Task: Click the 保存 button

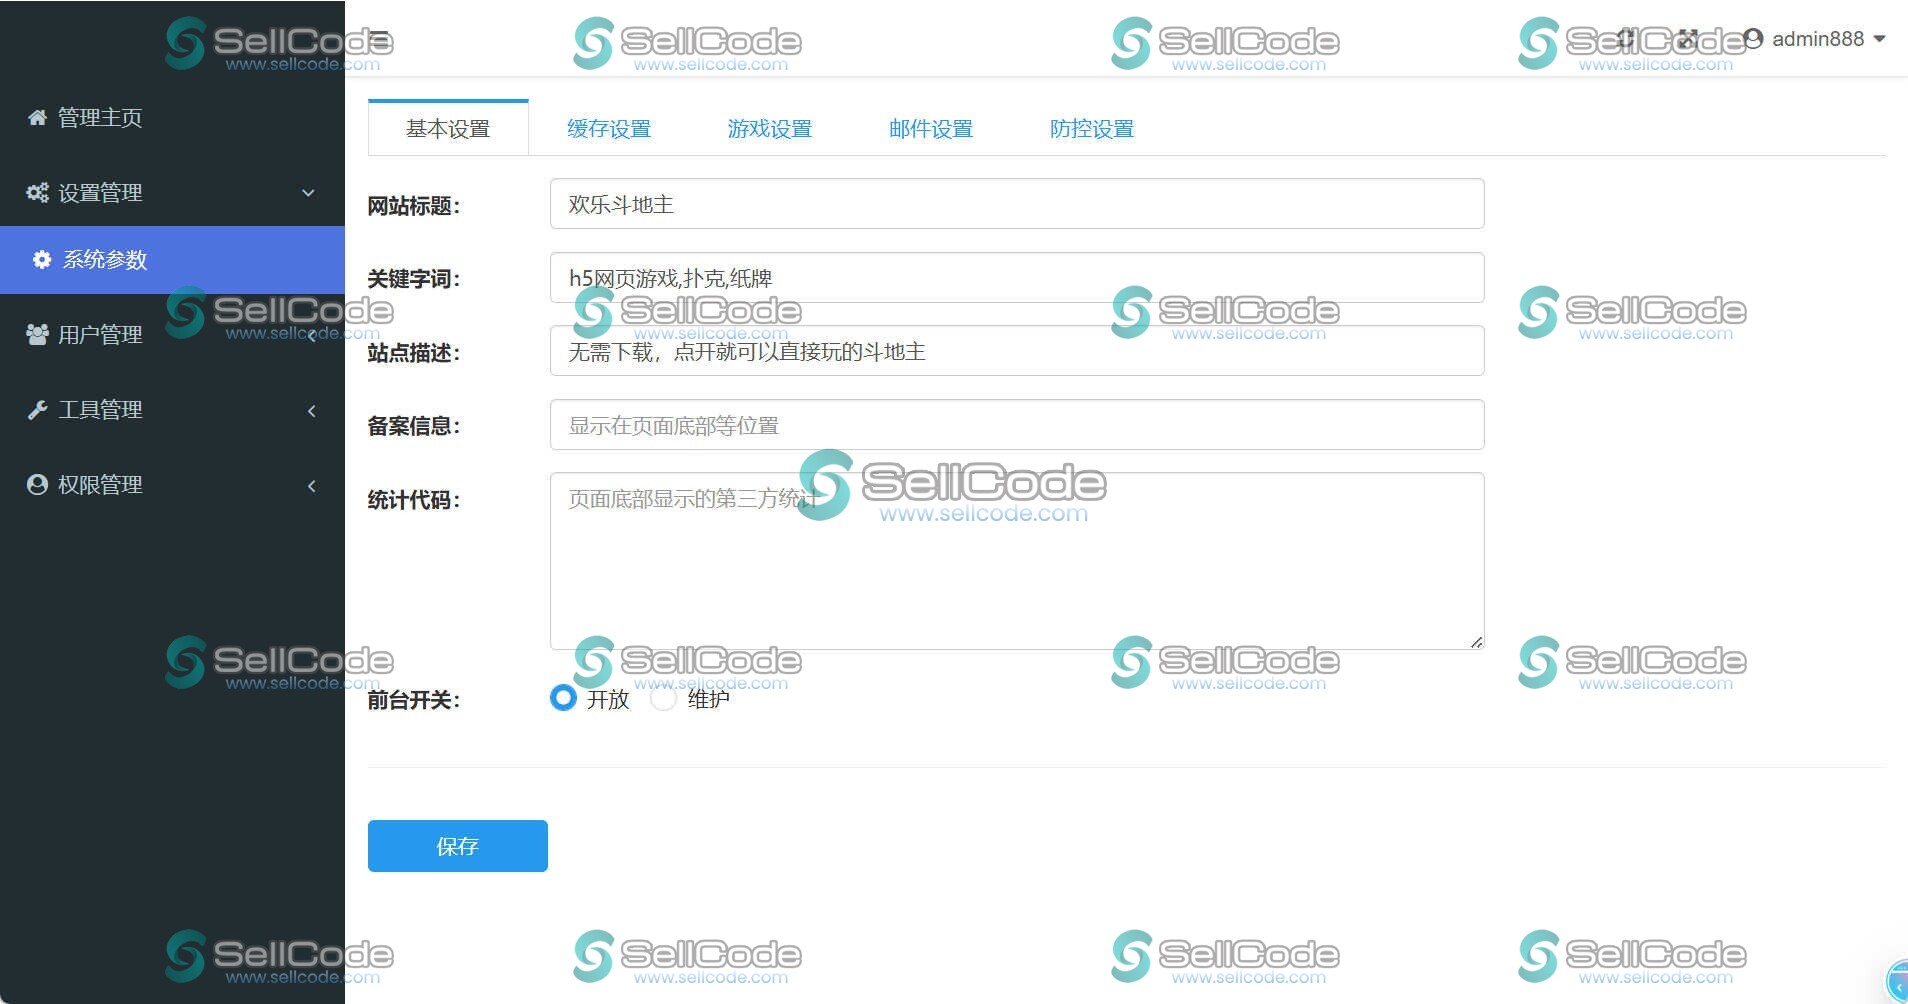Action: [457, 845]
